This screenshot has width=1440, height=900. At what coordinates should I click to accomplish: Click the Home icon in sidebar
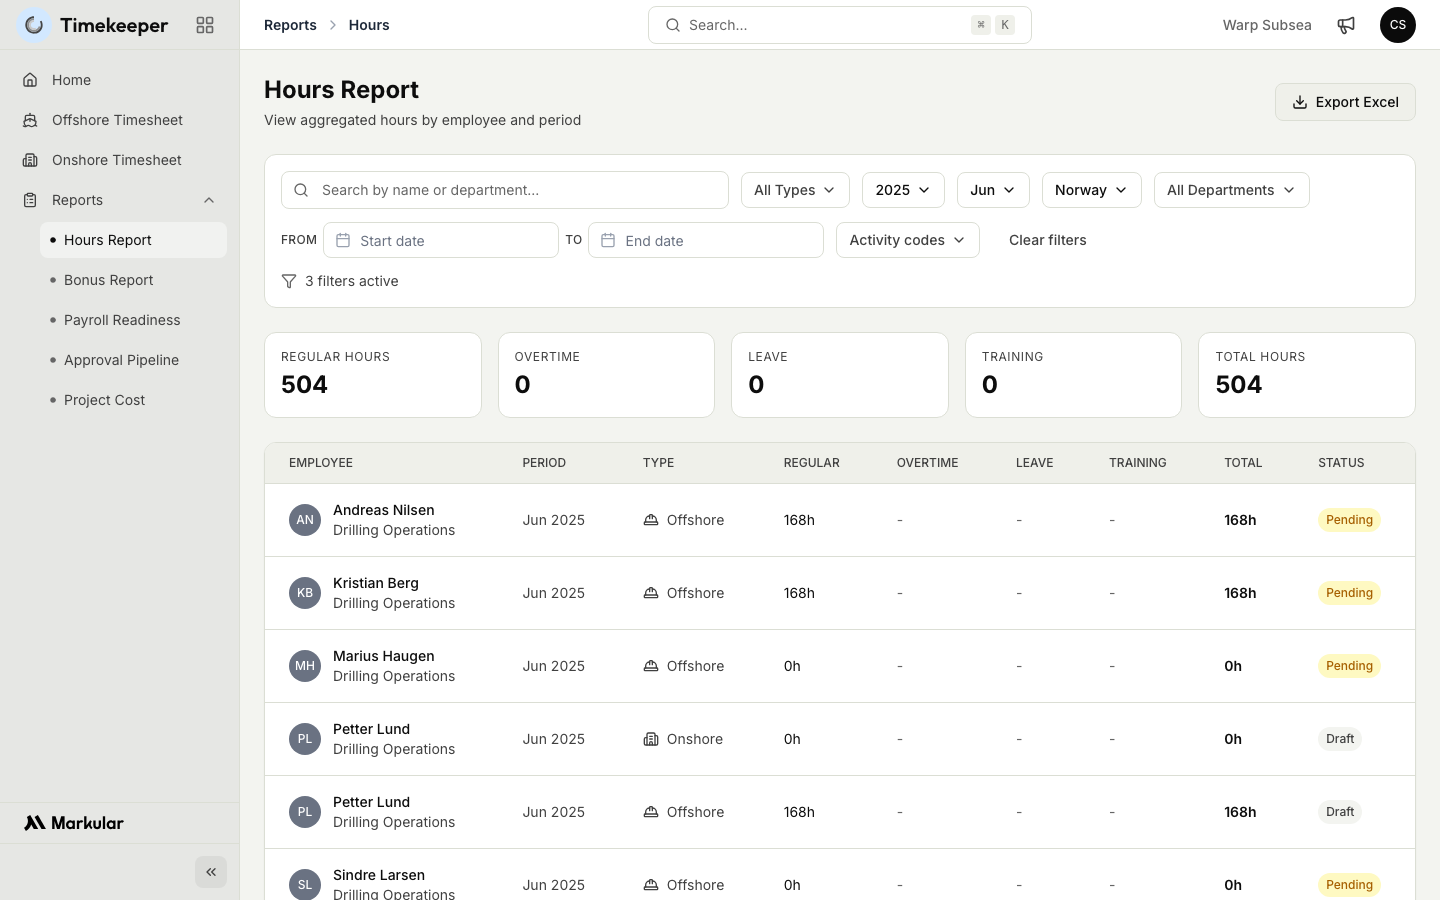pyautogui.click(x=30, y=80)
